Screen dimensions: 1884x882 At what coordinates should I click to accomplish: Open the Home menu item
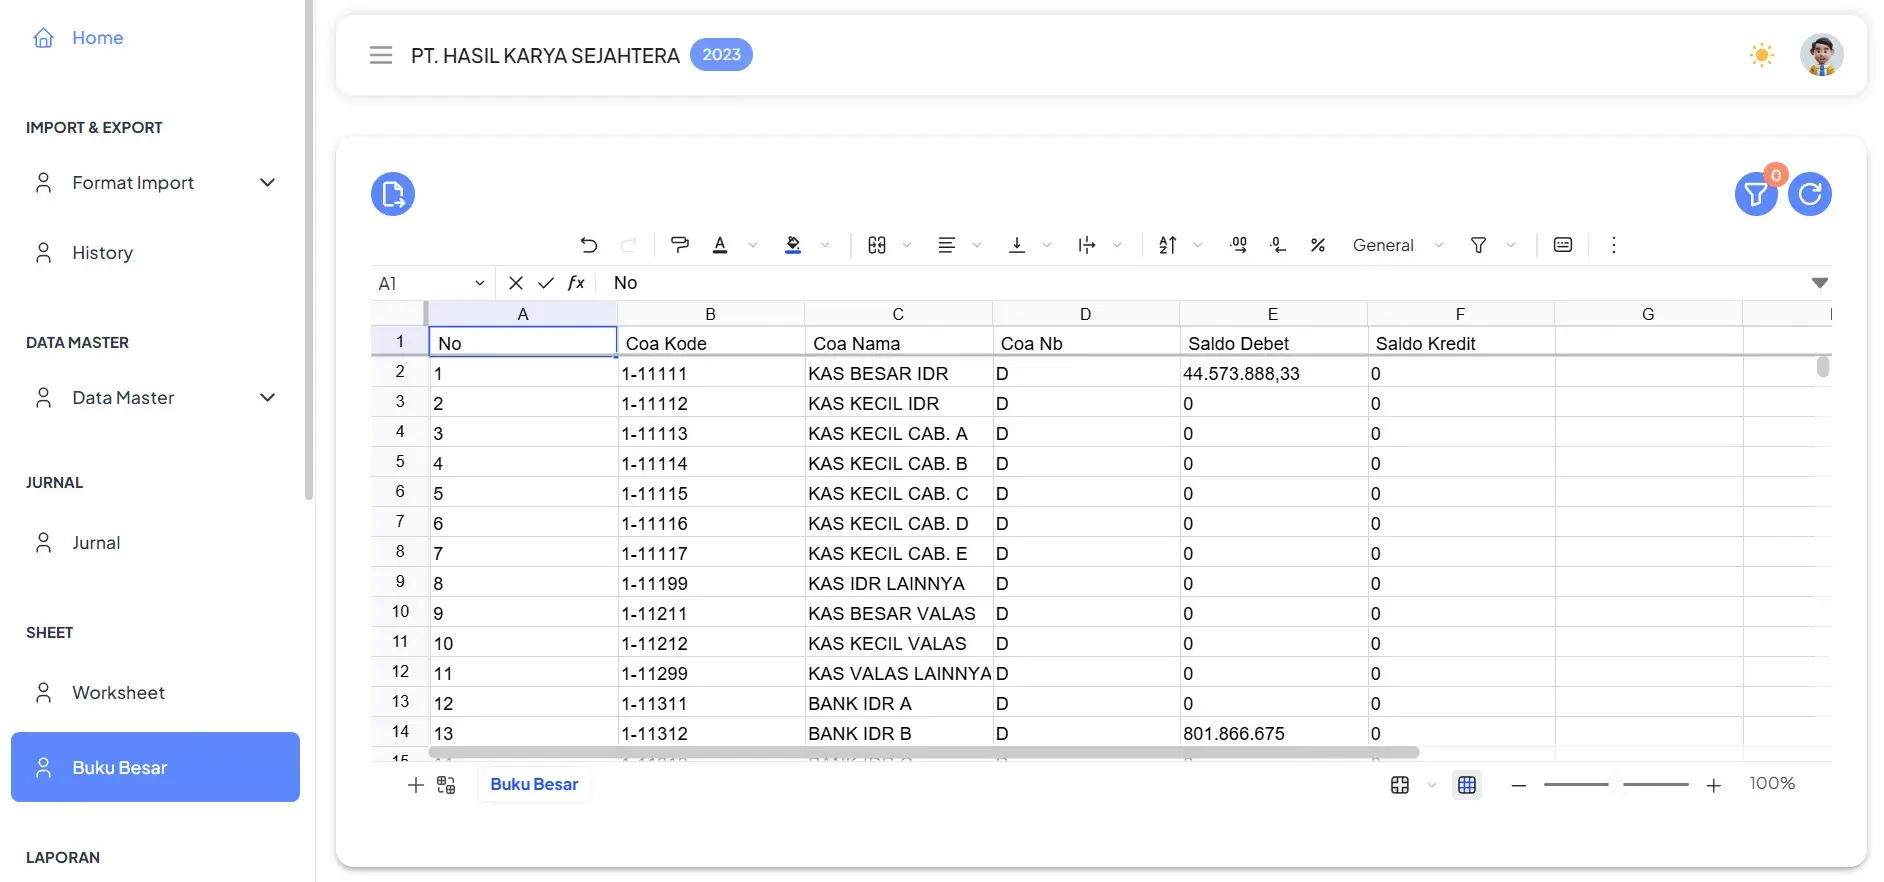click(x=155, y=38)
